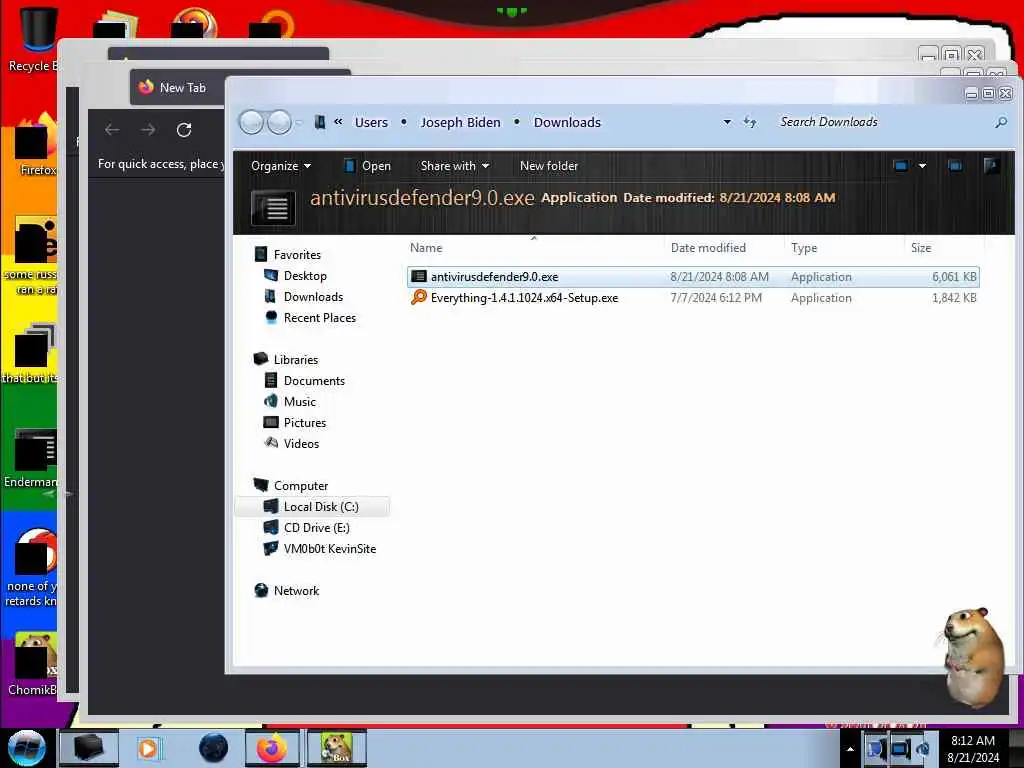The width and height of the screenshot is (1024, 768).
Task: Click the Explorer folder taskbar icon
Action: (x=89, y=748)
